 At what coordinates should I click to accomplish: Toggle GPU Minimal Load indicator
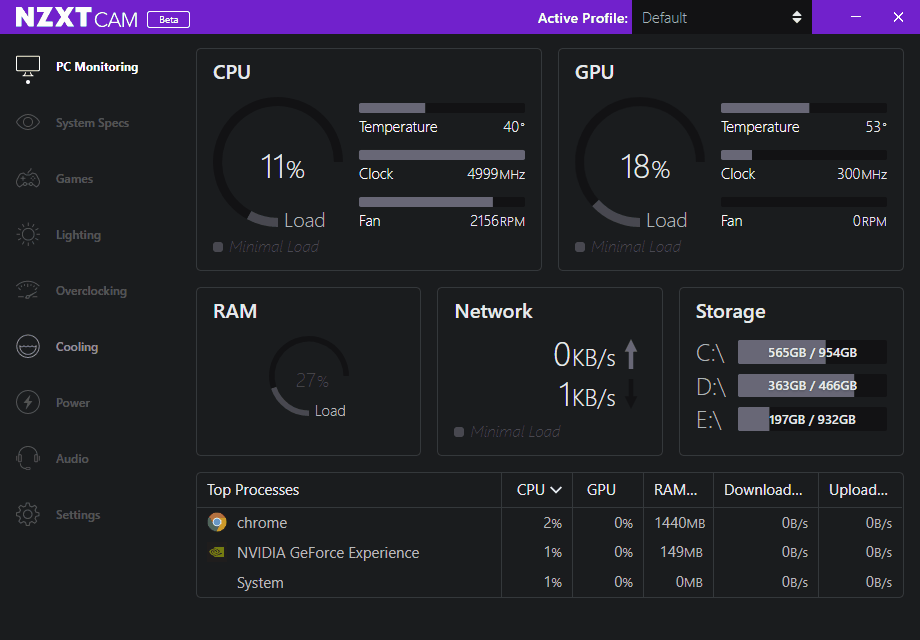tap(580, 247)
